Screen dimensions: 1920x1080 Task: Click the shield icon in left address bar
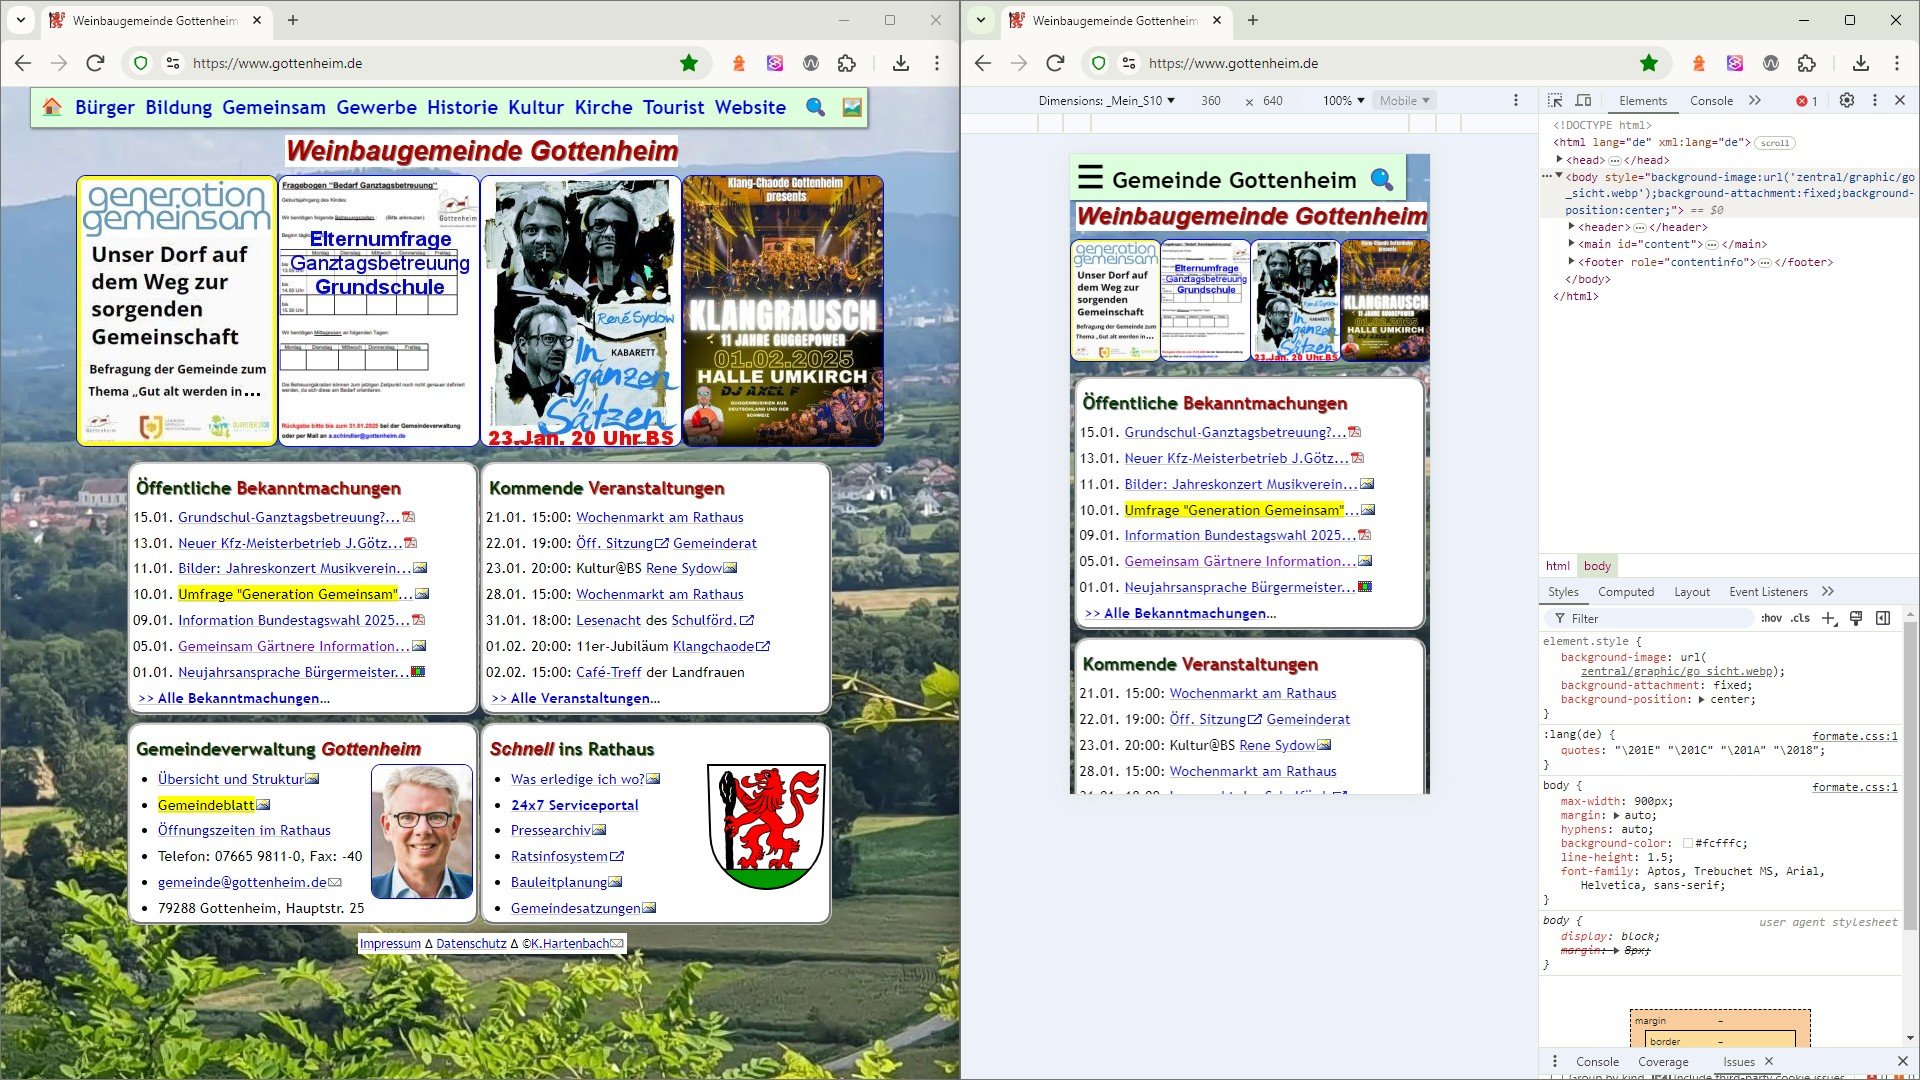point(141,63)
